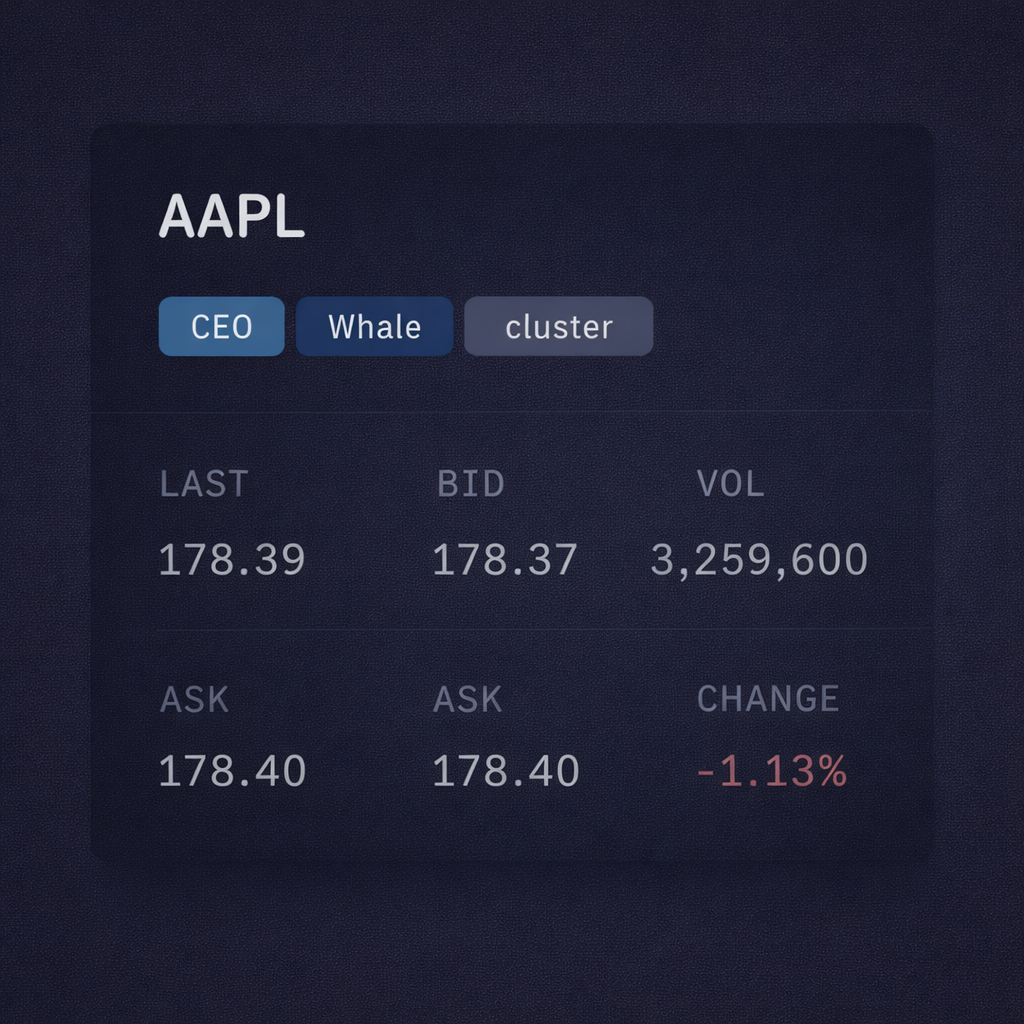Click the volume figure 3,259,600
This screenshot has height=1024, width=1024.
(x=758, y=560)
